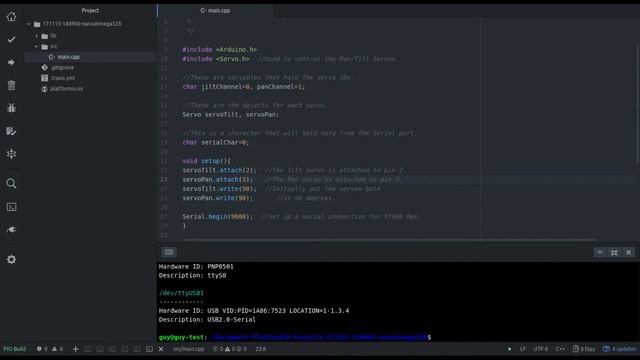Open .travis.yml file in tree

click(x=63, y=78)
